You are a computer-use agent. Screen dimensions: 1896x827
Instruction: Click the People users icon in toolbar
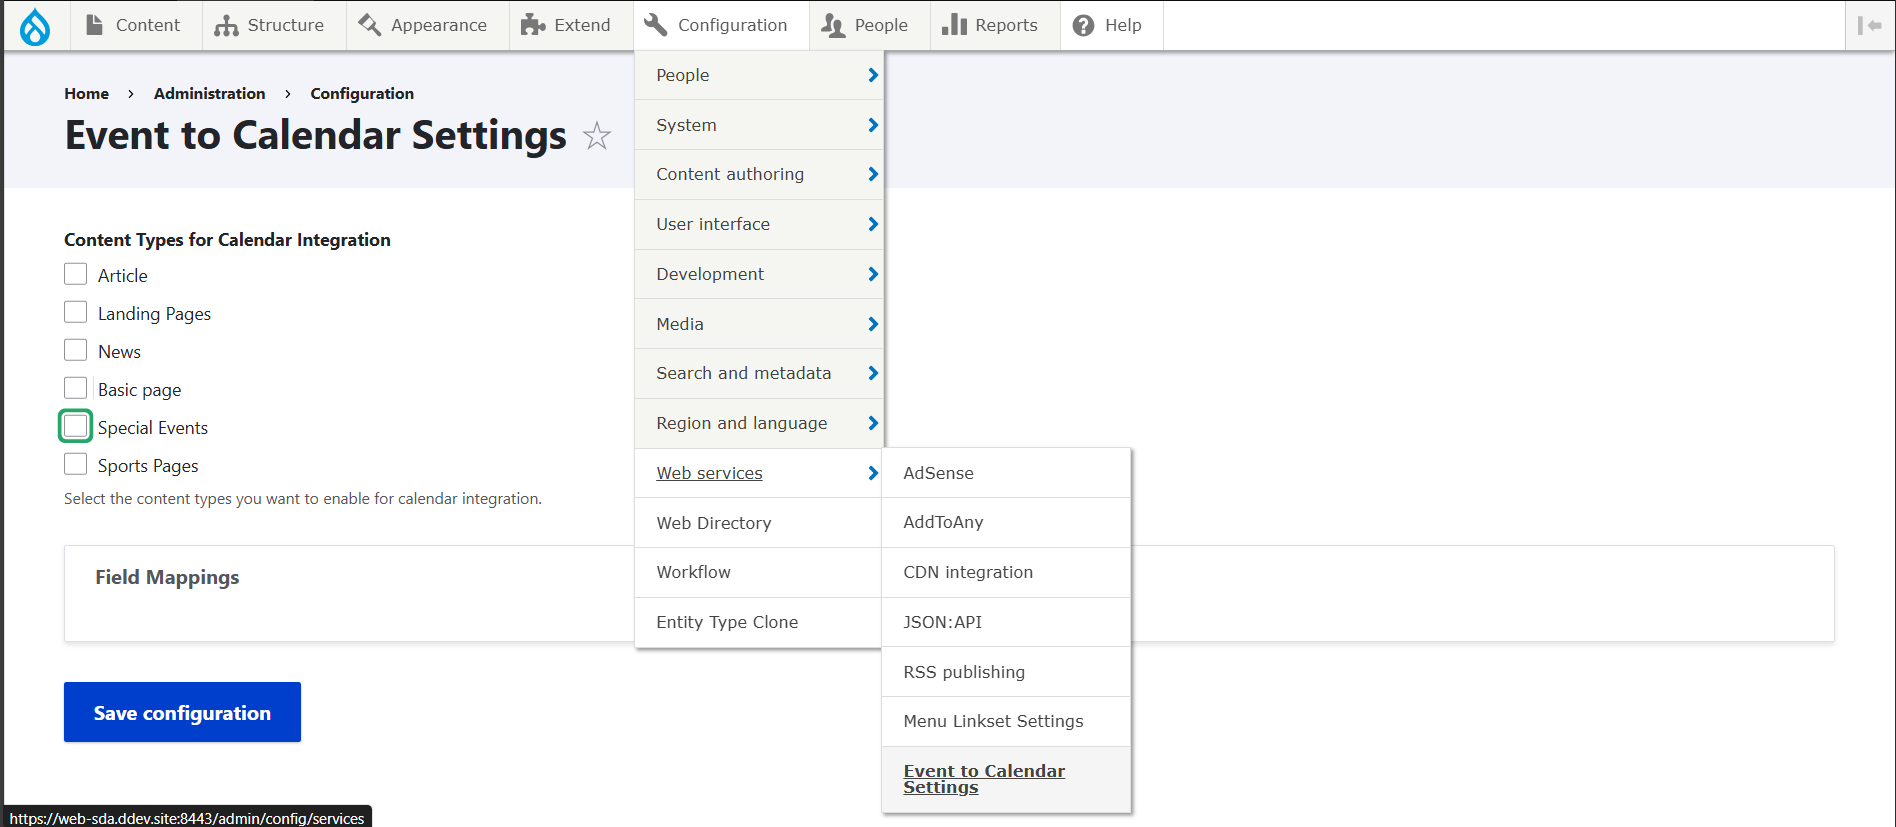(x=833, y=25)
